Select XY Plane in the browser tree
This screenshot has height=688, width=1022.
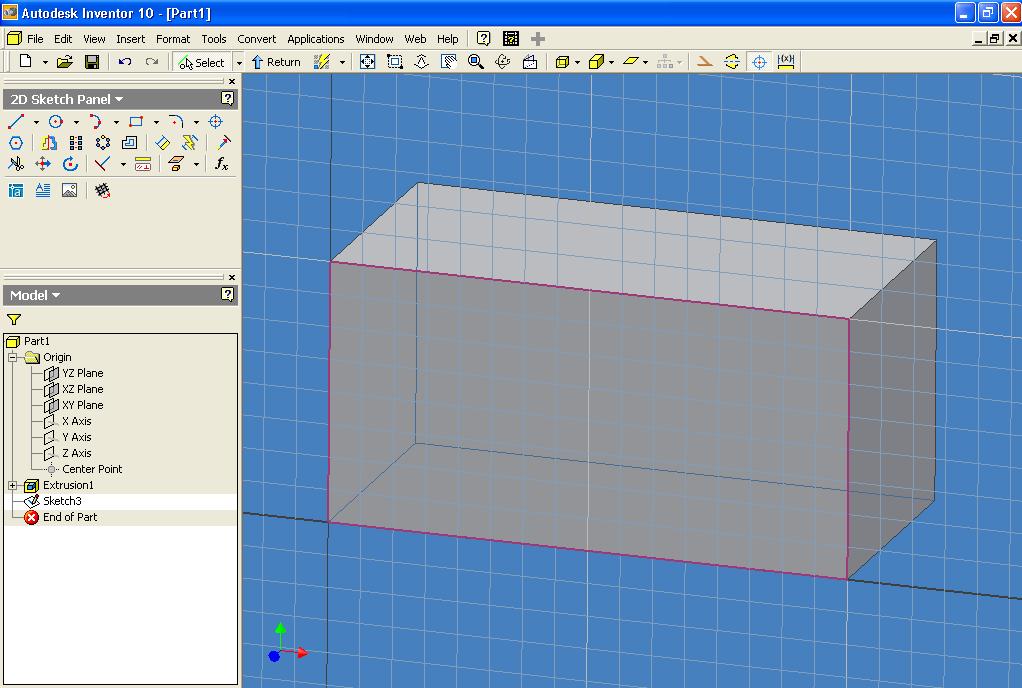(x=82, y=405)
